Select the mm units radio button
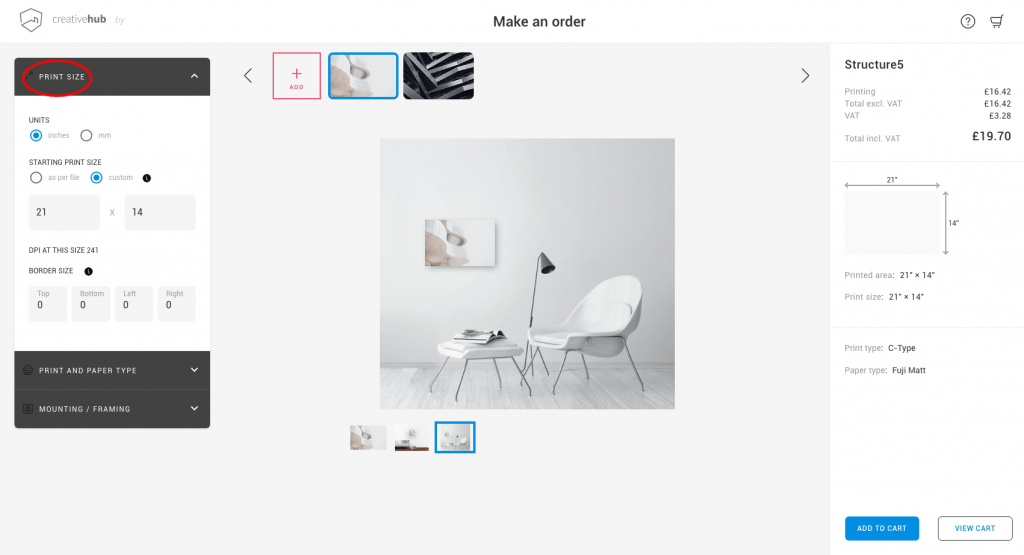The image size is (1024, 555). (x=86, y=135)
